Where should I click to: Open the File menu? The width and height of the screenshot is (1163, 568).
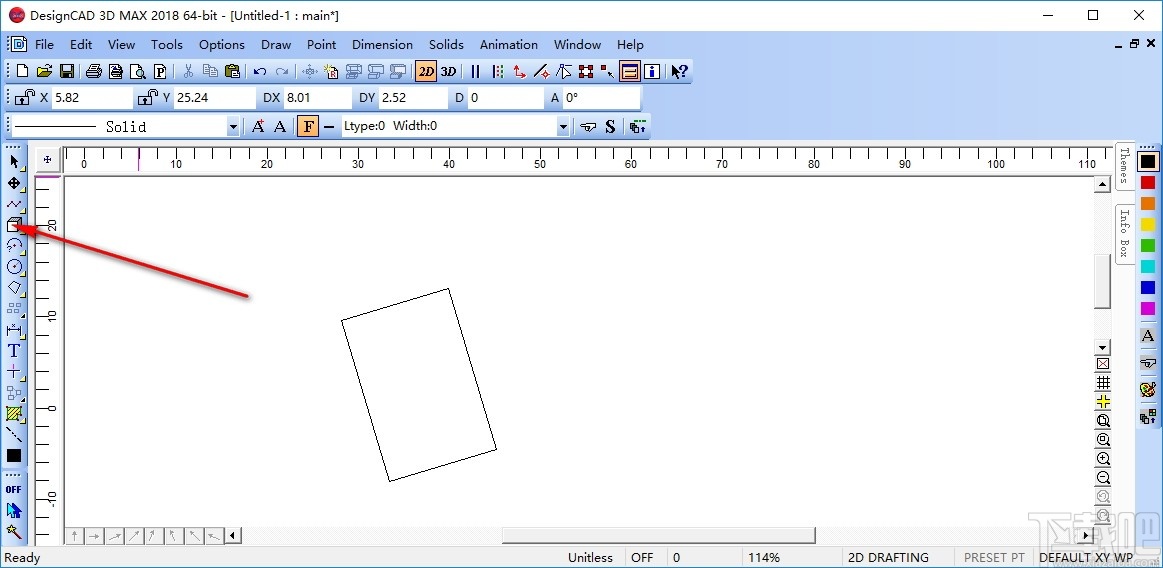pyautogui.click(x=44, y=44)
